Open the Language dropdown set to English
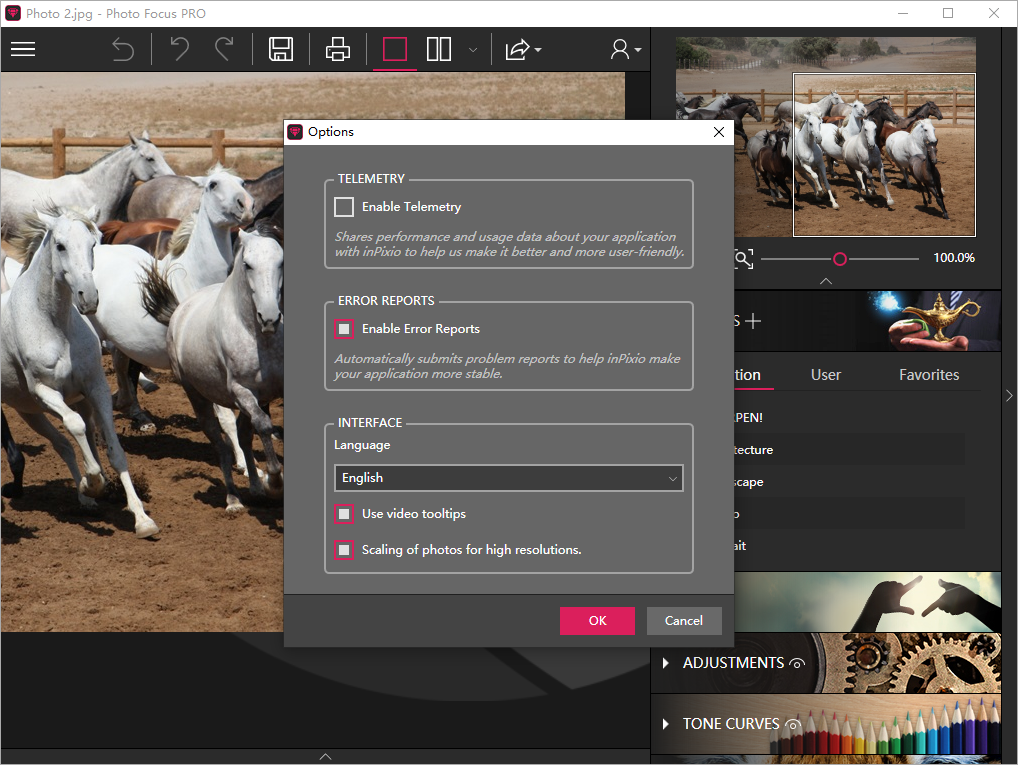Image resolution: width=1018 pixels, height=765 pixels. pyautogui.click(x=508, y=478)
